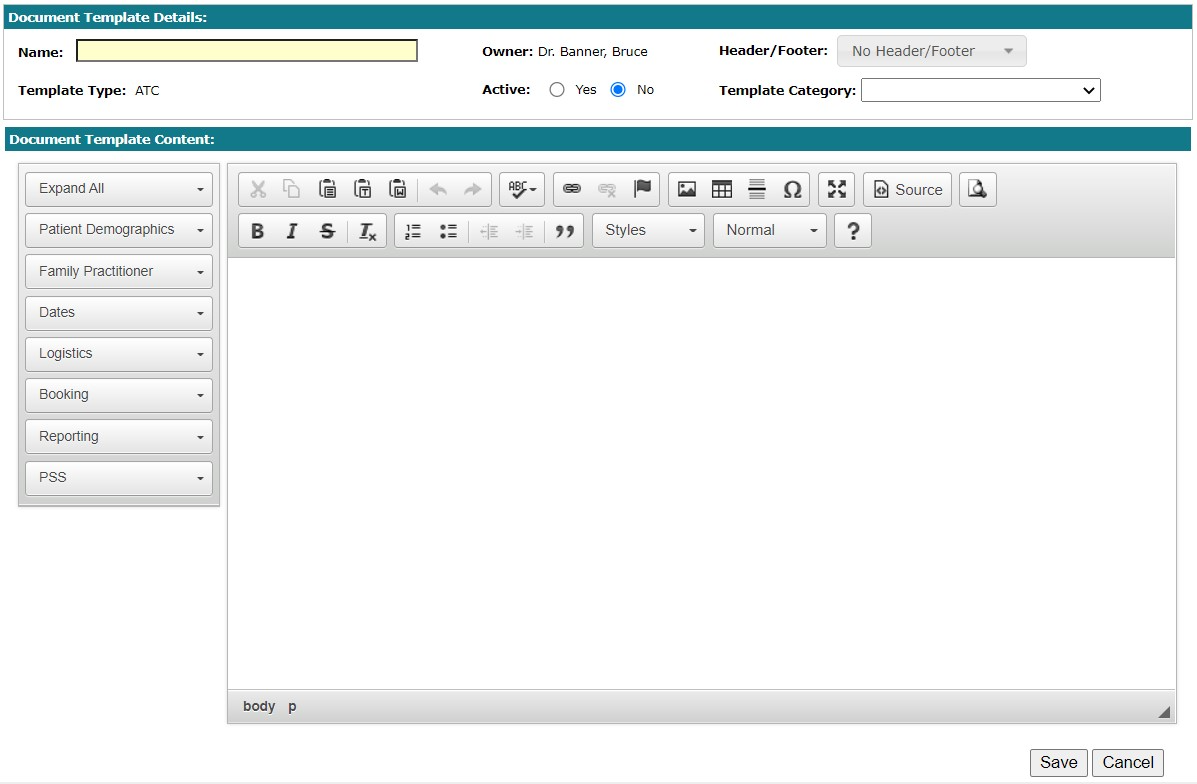Open the editor help question mark
This screenshot has width=1197, height=784.
[x=853, y=231]
